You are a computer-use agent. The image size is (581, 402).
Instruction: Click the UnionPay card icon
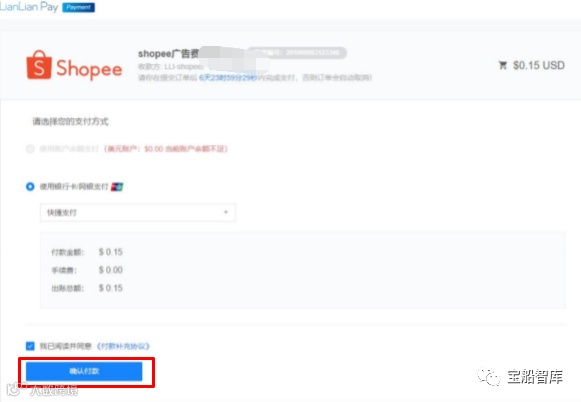(117, 187)
